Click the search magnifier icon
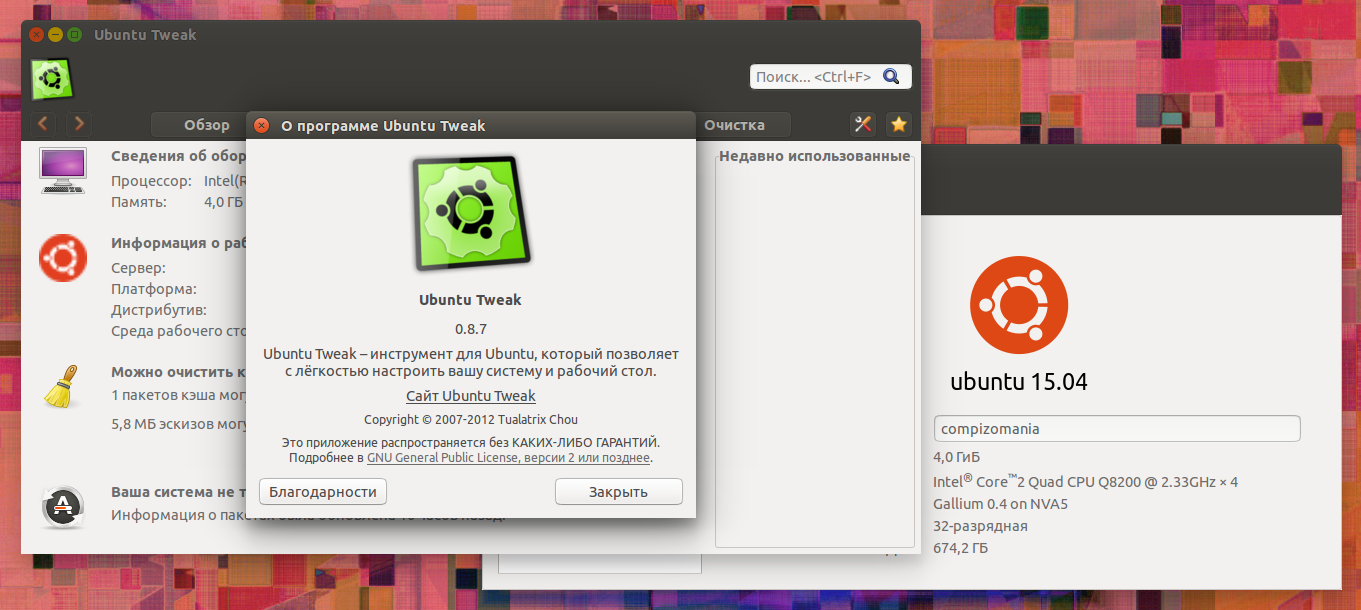The width and height of the screenshot is (1361, 610). coord(891,76)
